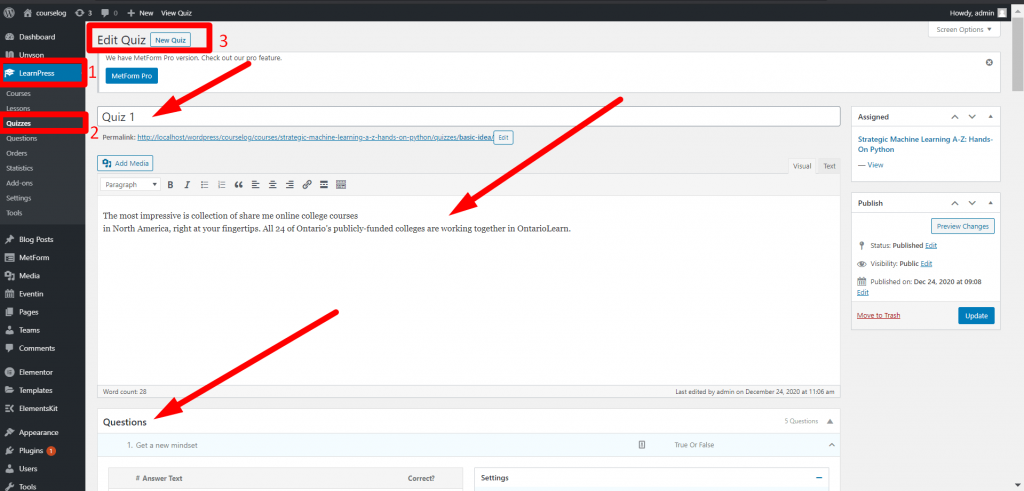Click Move to Trash
The width and height of the screenshot is (1024, 491).
pos(878,315)
